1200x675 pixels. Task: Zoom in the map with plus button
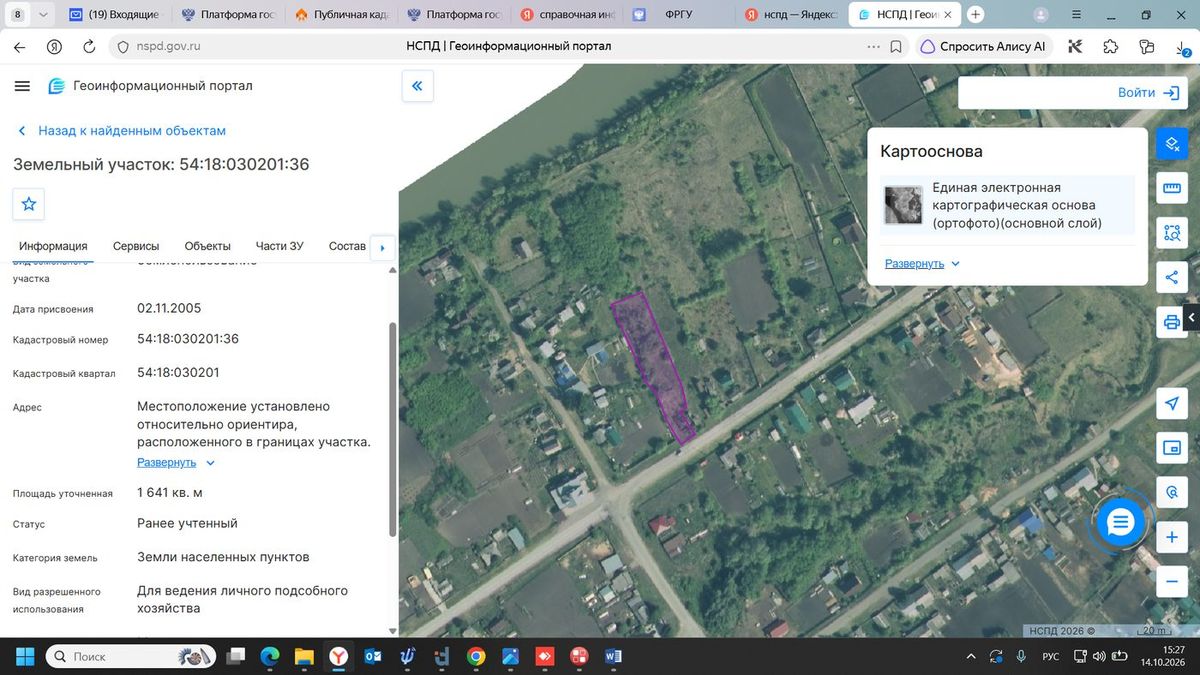(1172, 537)
